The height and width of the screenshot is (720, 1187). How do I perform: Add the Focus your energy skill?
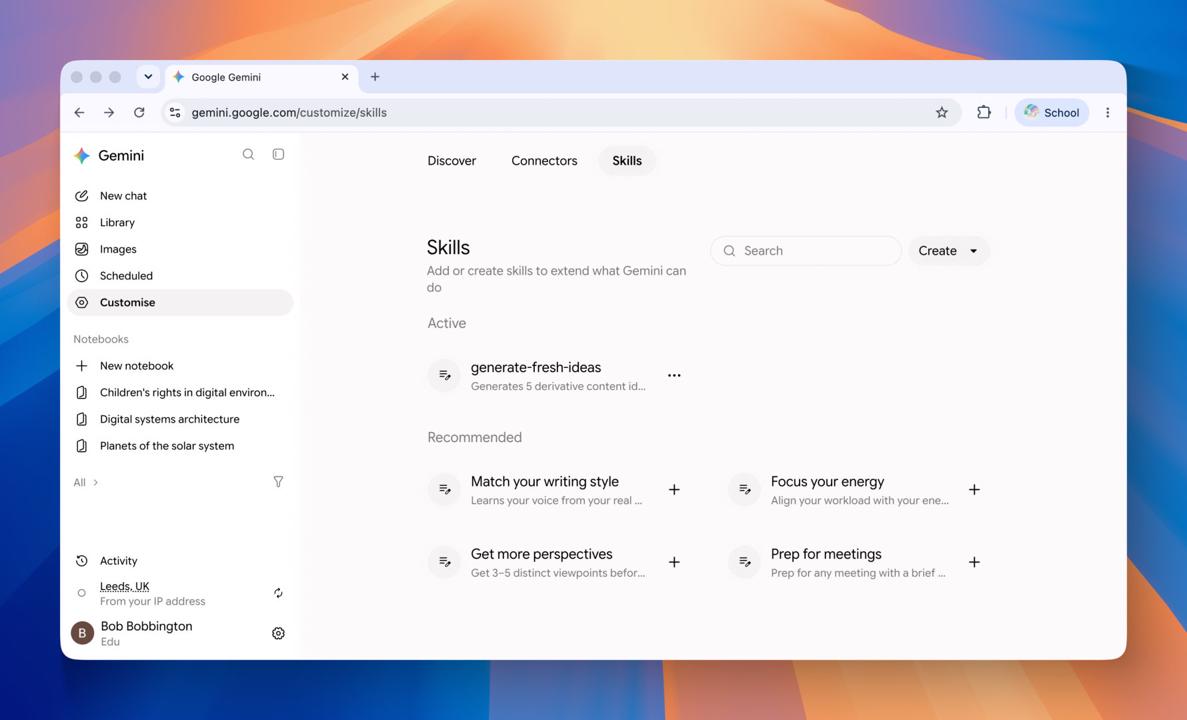click(974, 490)
